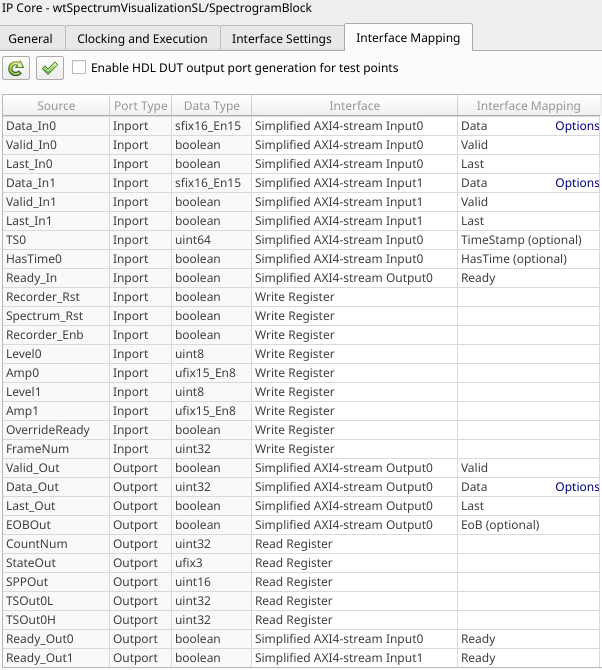The height and width of the screenshot is (670, 602).
Task: Click Last mapping cell for Last_Out row
Action: [x=529, y=505]
